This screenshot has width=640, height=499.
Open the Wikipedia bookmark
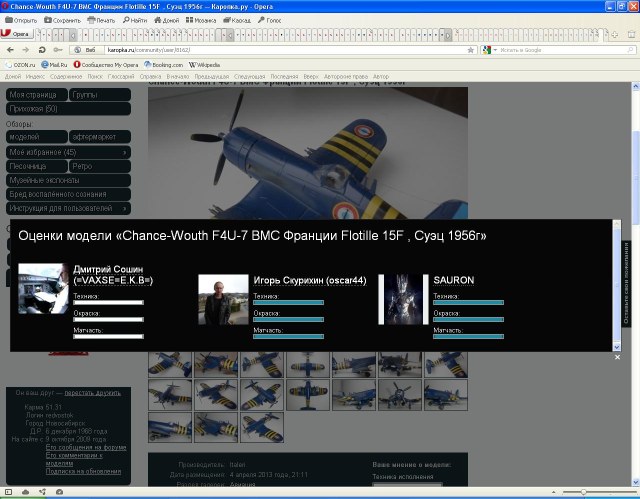pyautogui.click(x=202, y=64)
